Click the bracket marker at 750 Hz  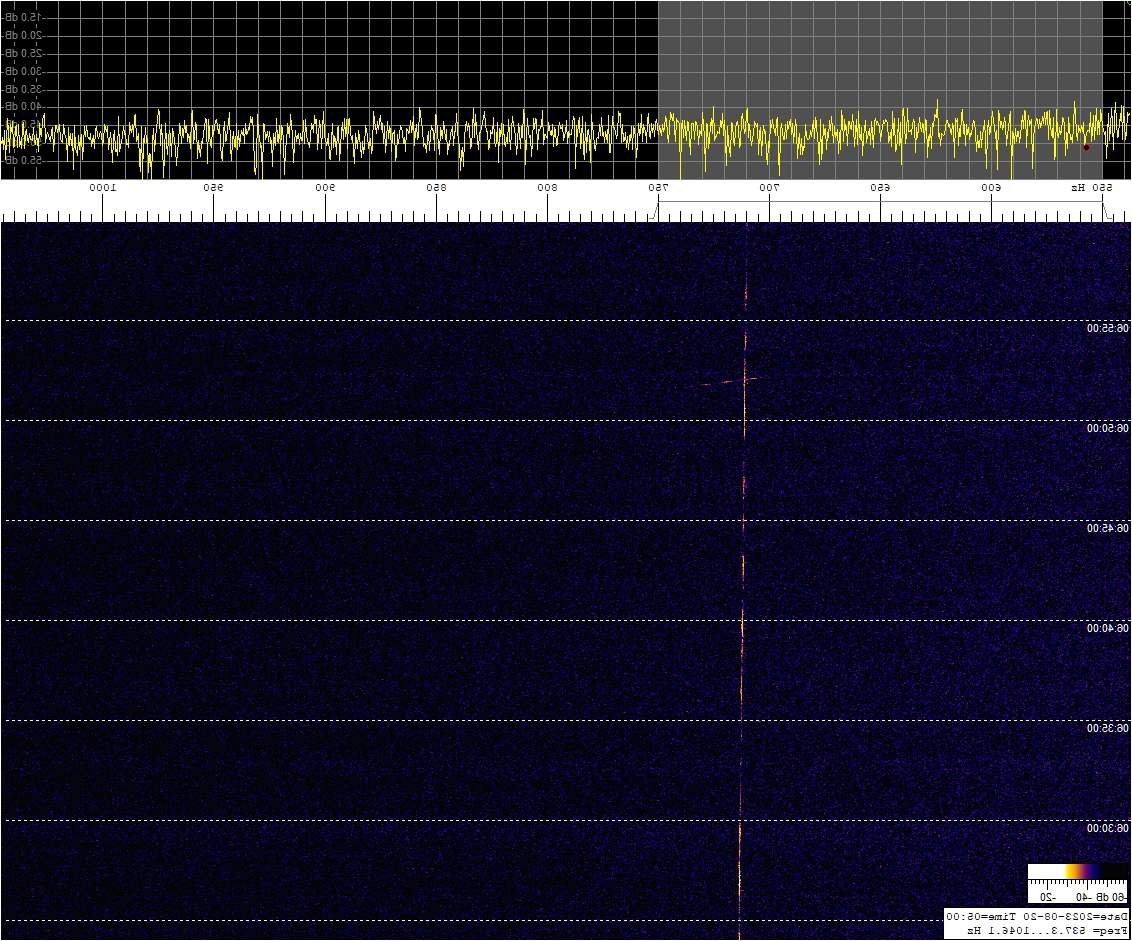coord(656,208)
